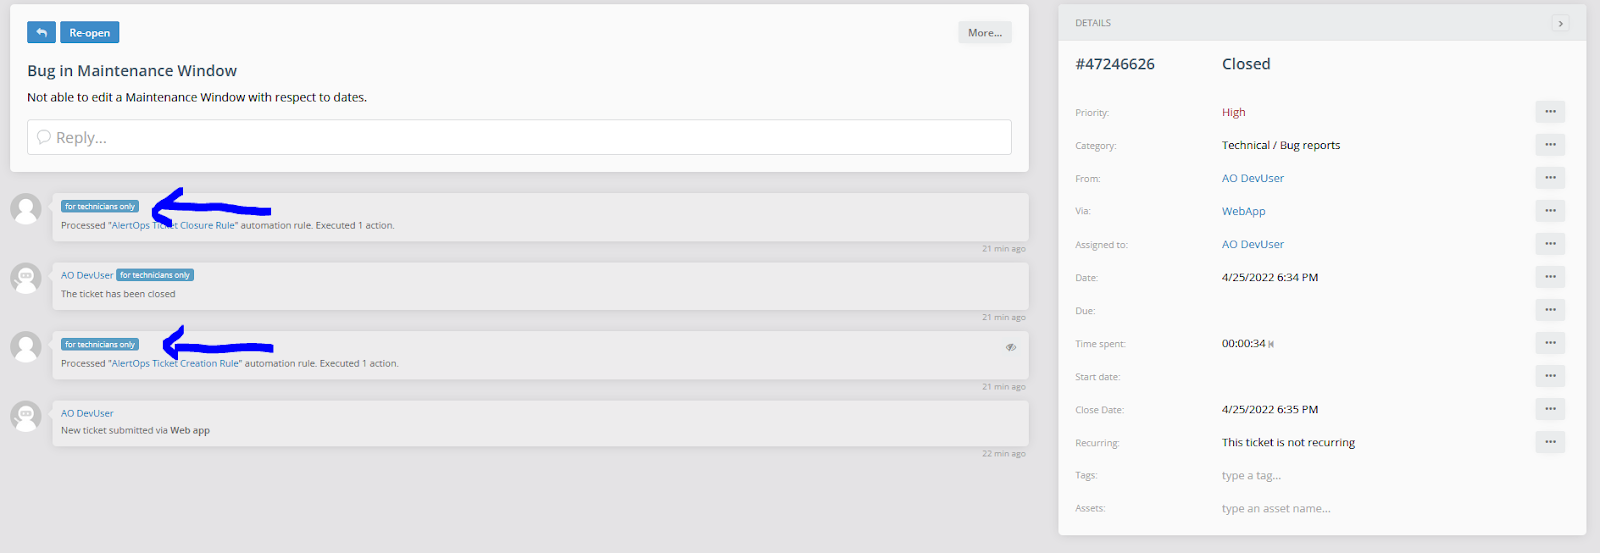Click the Recurring row ellipsis icon

pos(1550,442)
